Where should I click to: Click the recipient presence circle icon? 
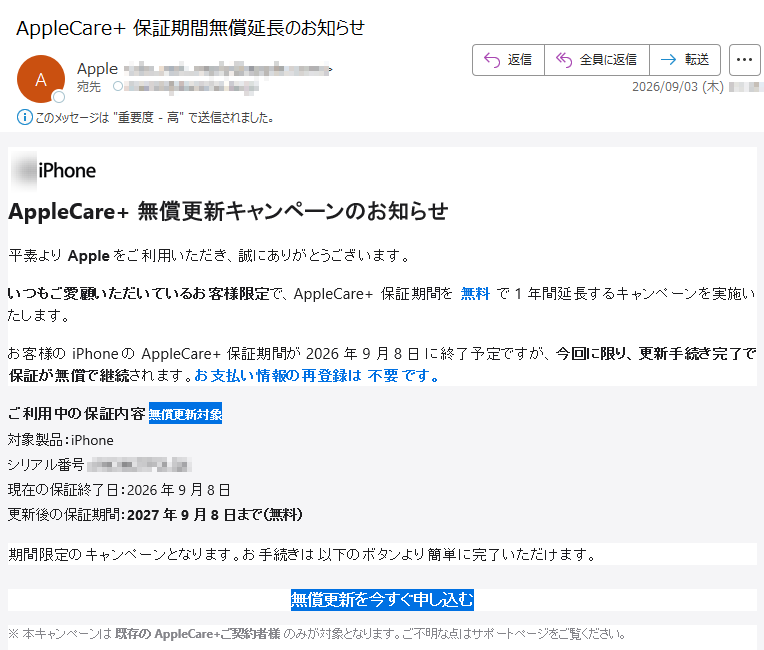pyautogui.click(x=118, y=86)
